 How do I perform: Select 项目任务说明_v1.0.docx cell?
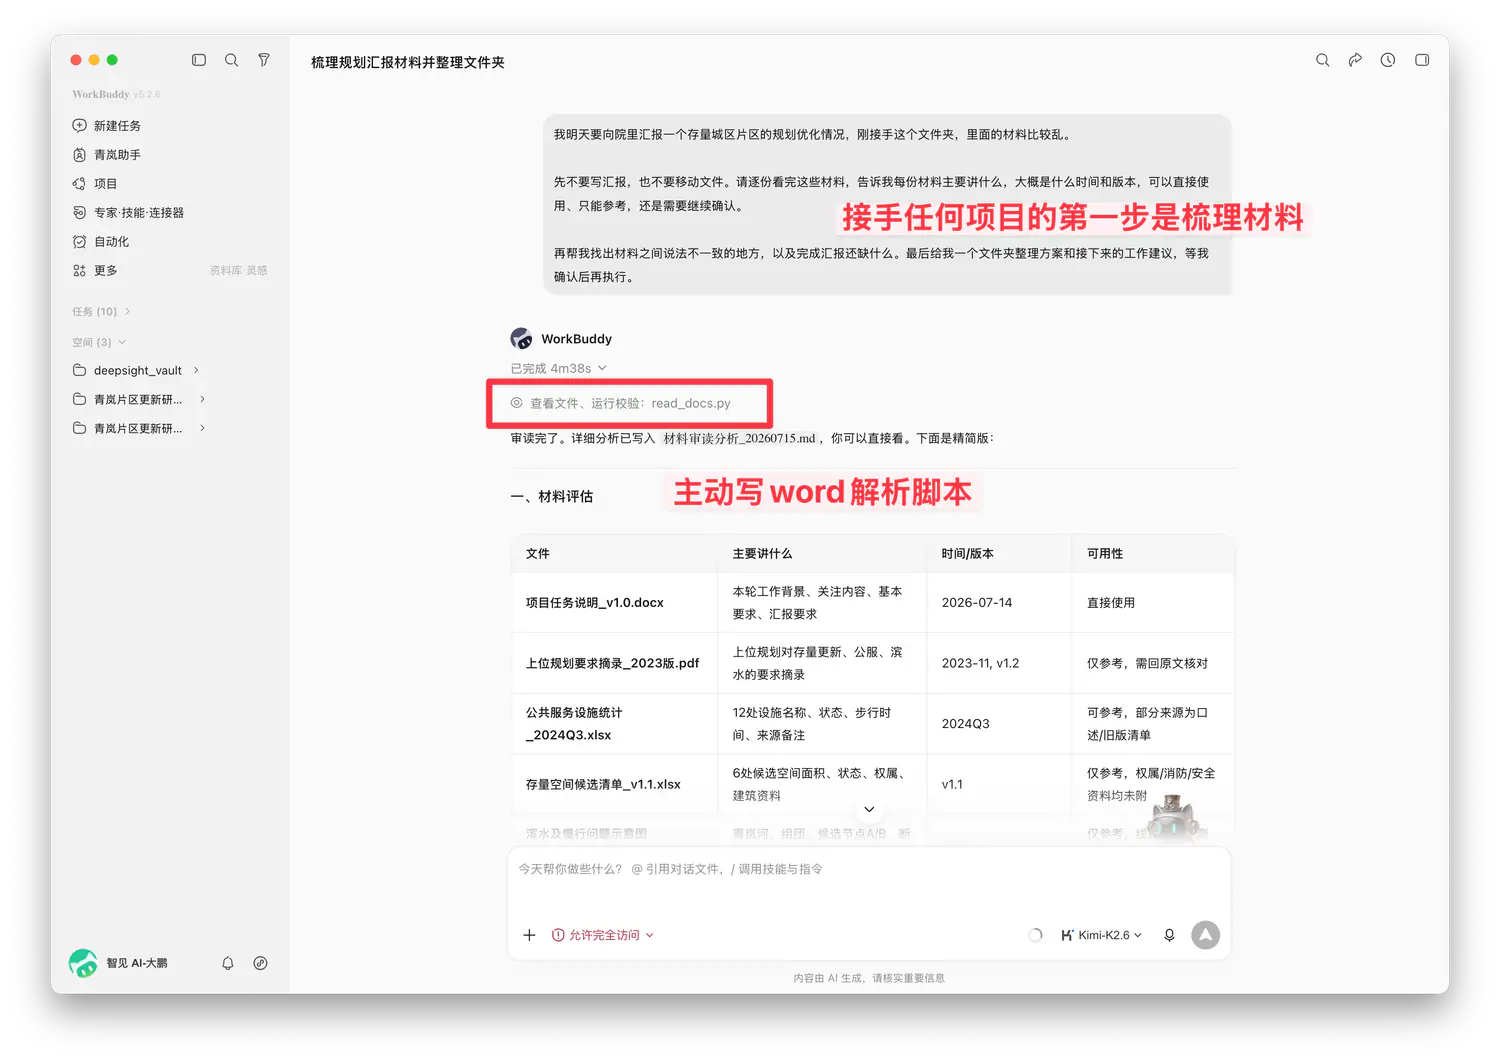click(614, 603)
